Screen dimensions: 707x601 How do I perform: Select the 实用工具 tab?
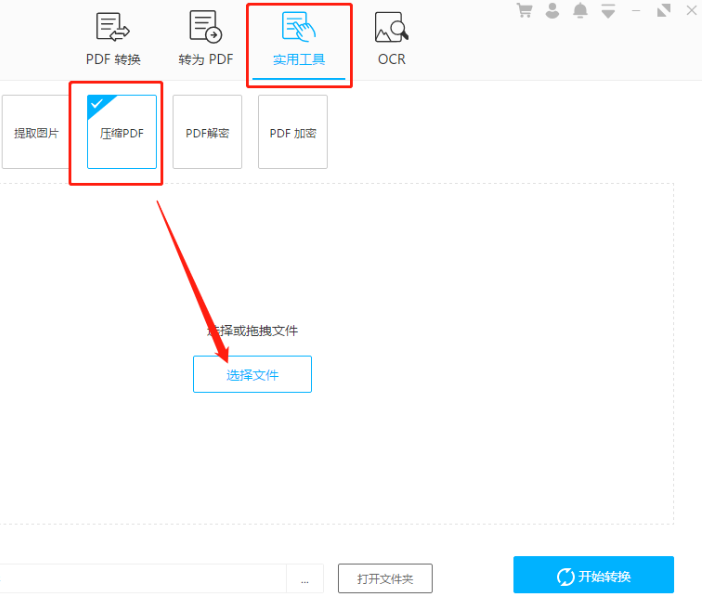(299, 40)
